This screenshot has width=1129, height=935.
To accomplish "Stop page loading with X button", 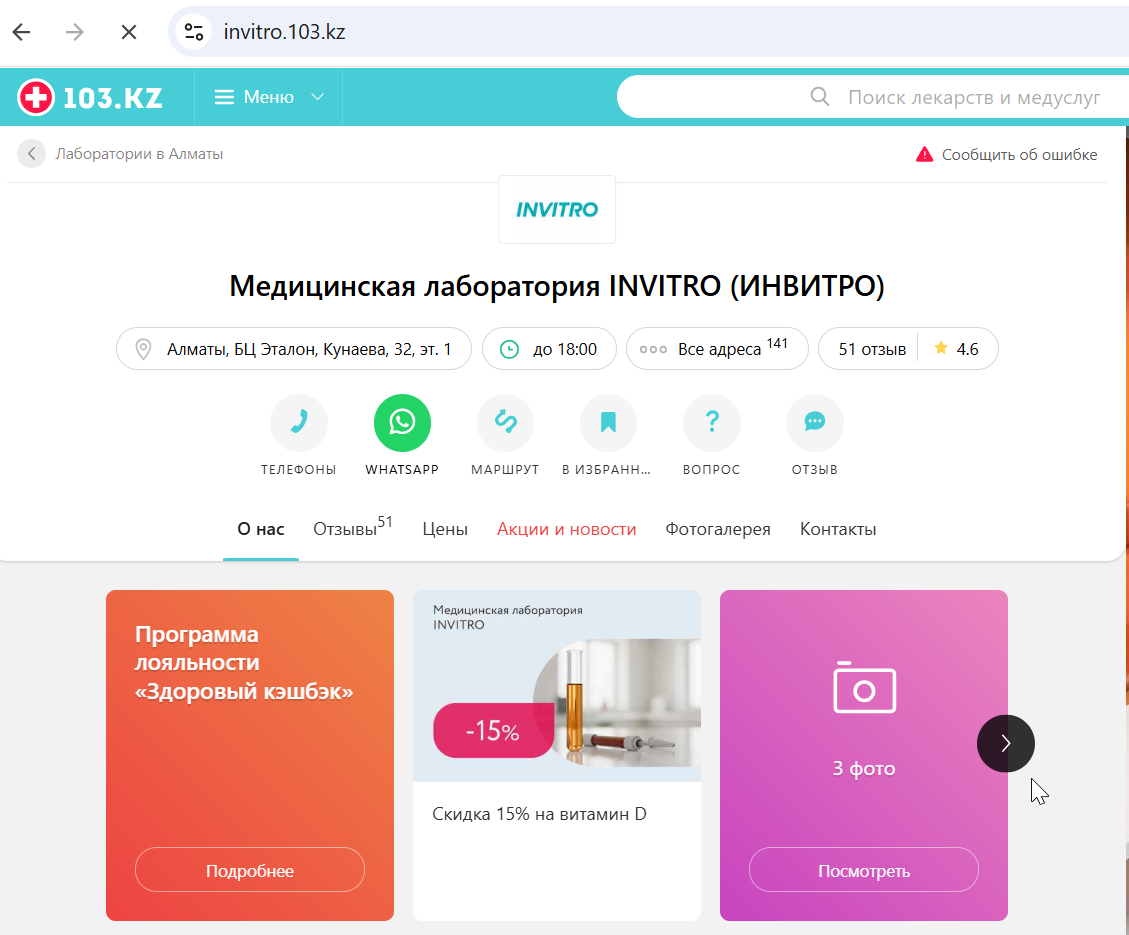I will [129, 32].
